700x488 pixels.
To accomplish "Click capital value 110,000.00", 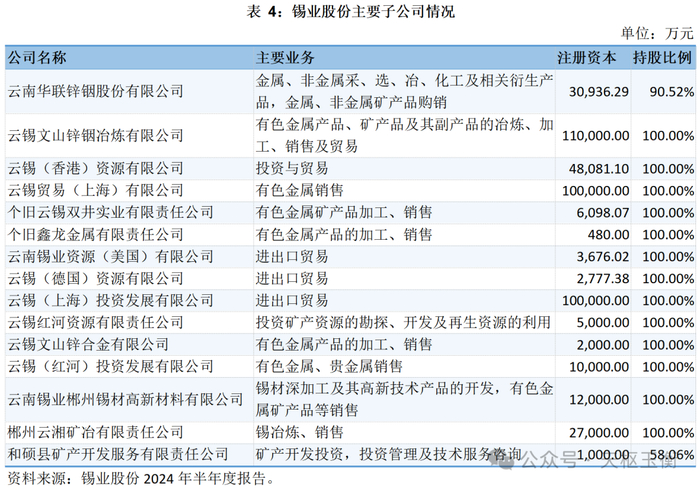I will point(596,136).
